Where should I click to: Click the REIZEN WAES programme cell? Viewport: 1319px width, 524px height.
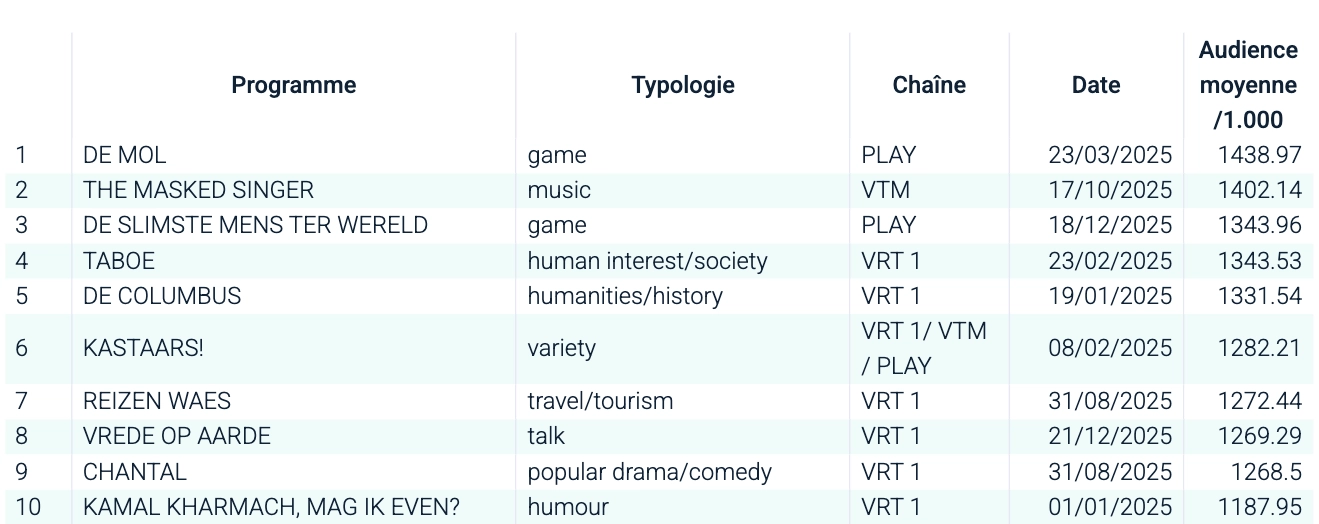pos(157,401)
